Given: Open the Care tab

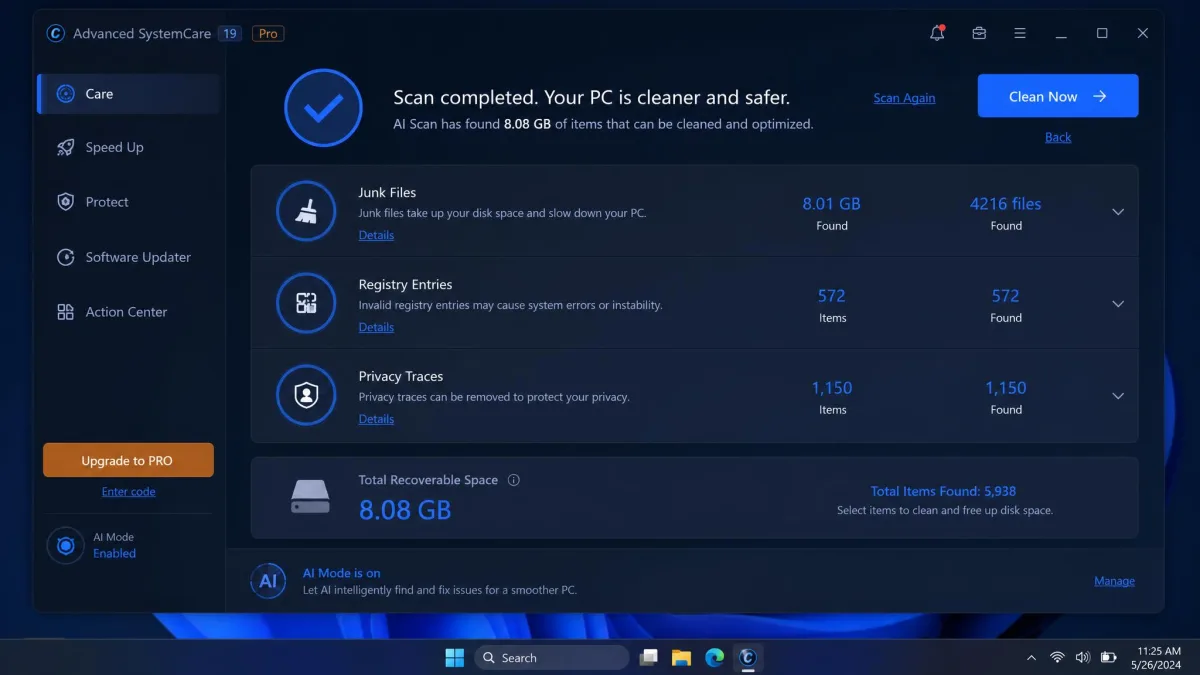Looking at the screenshot, I should (x=128, y=94).
